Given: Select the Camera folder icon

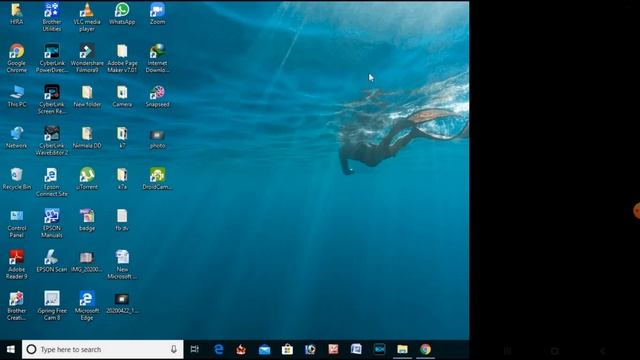Looking at the screenshot, I should tap(122, 96).
